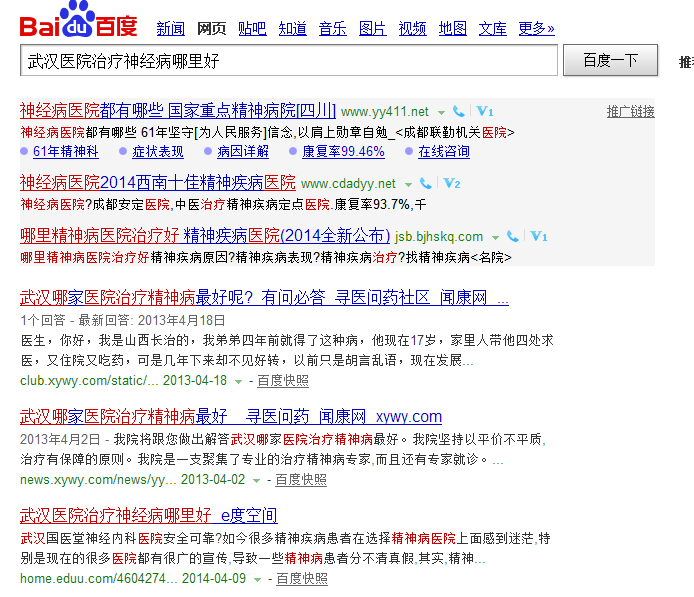Image resolution: width=694 pixels, height=597 pixels.
Task: Click V2 badge next to www.cdadyy.net
Action: coord(451,183)
